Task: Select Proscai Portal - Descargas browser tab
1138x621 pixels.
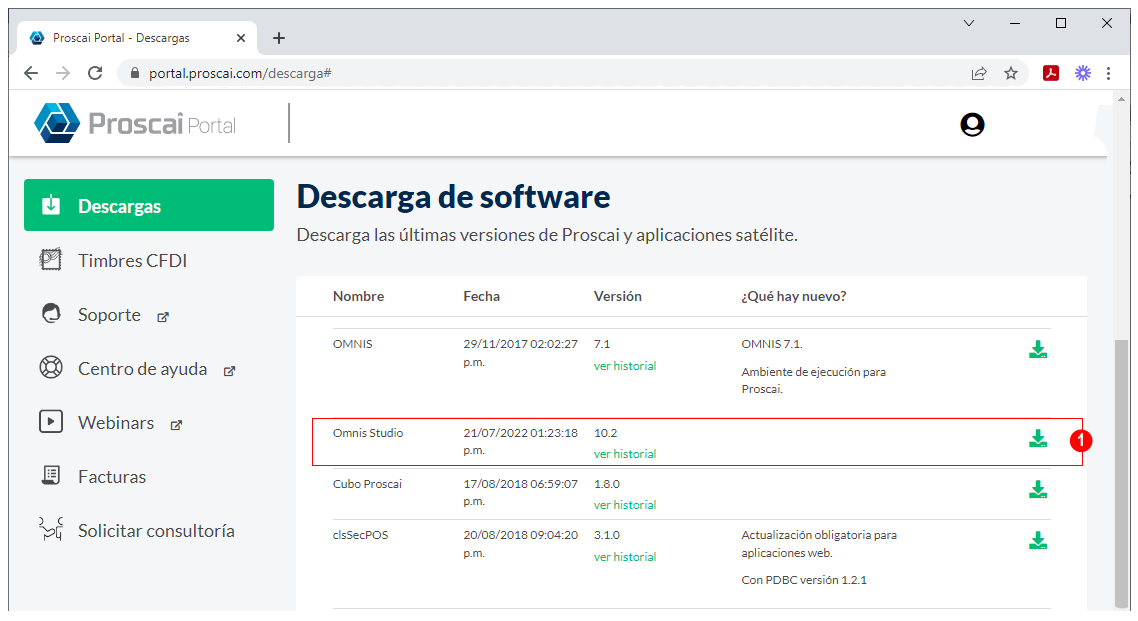Action: [x=138, y=38]
